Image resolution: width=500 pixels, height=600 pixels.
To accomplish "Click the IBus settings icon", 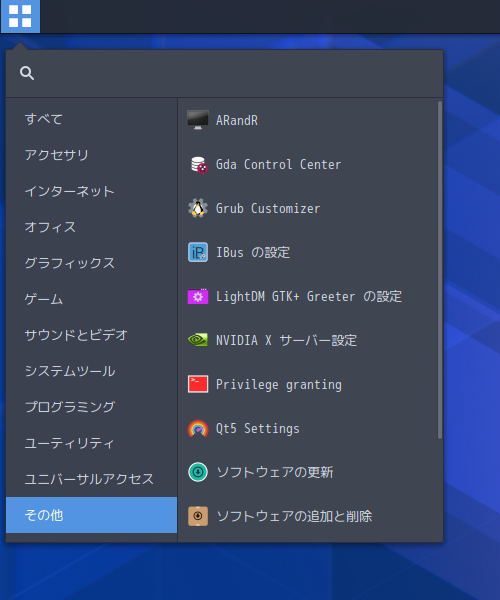I will [x=198, y=252].
